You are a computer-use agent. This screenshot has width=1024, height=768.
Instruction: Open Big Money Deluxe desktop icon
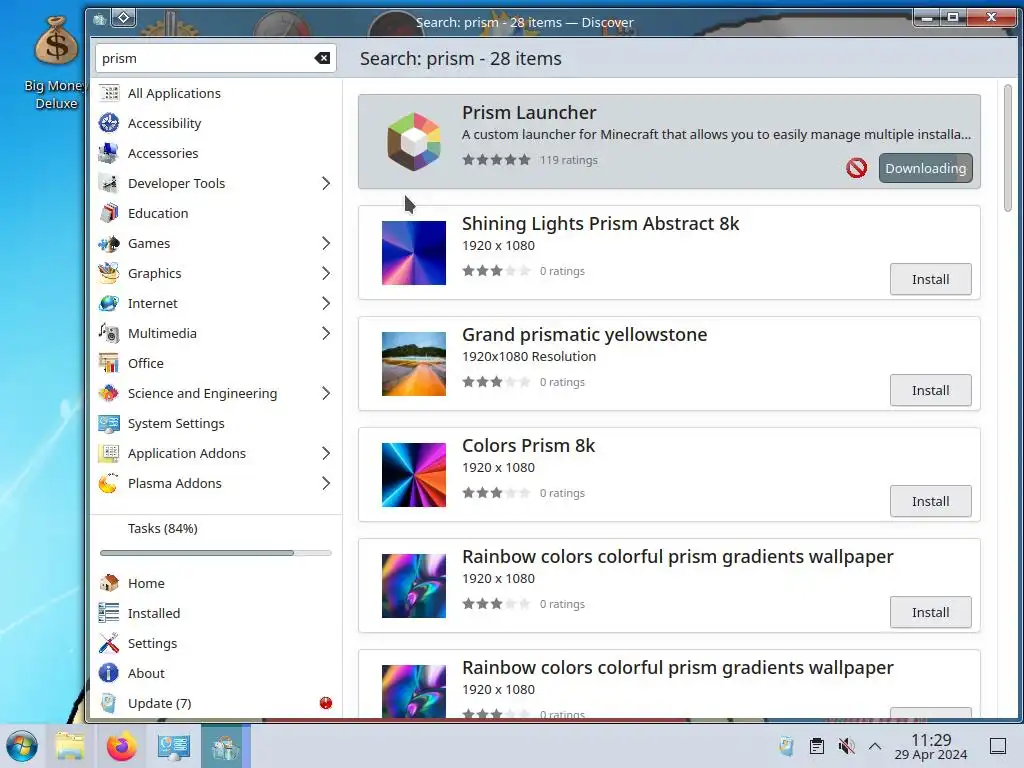click(56, 63)
